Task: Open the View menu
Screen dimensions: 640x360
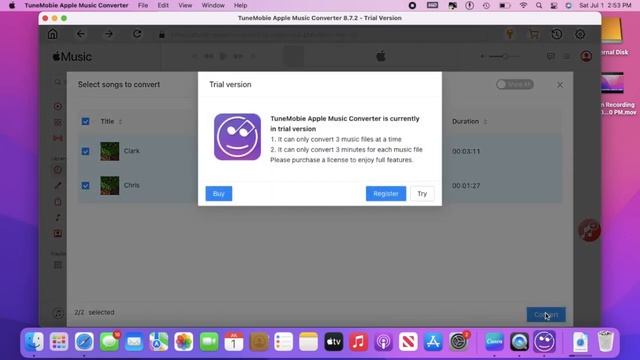Action: point(185,5)
